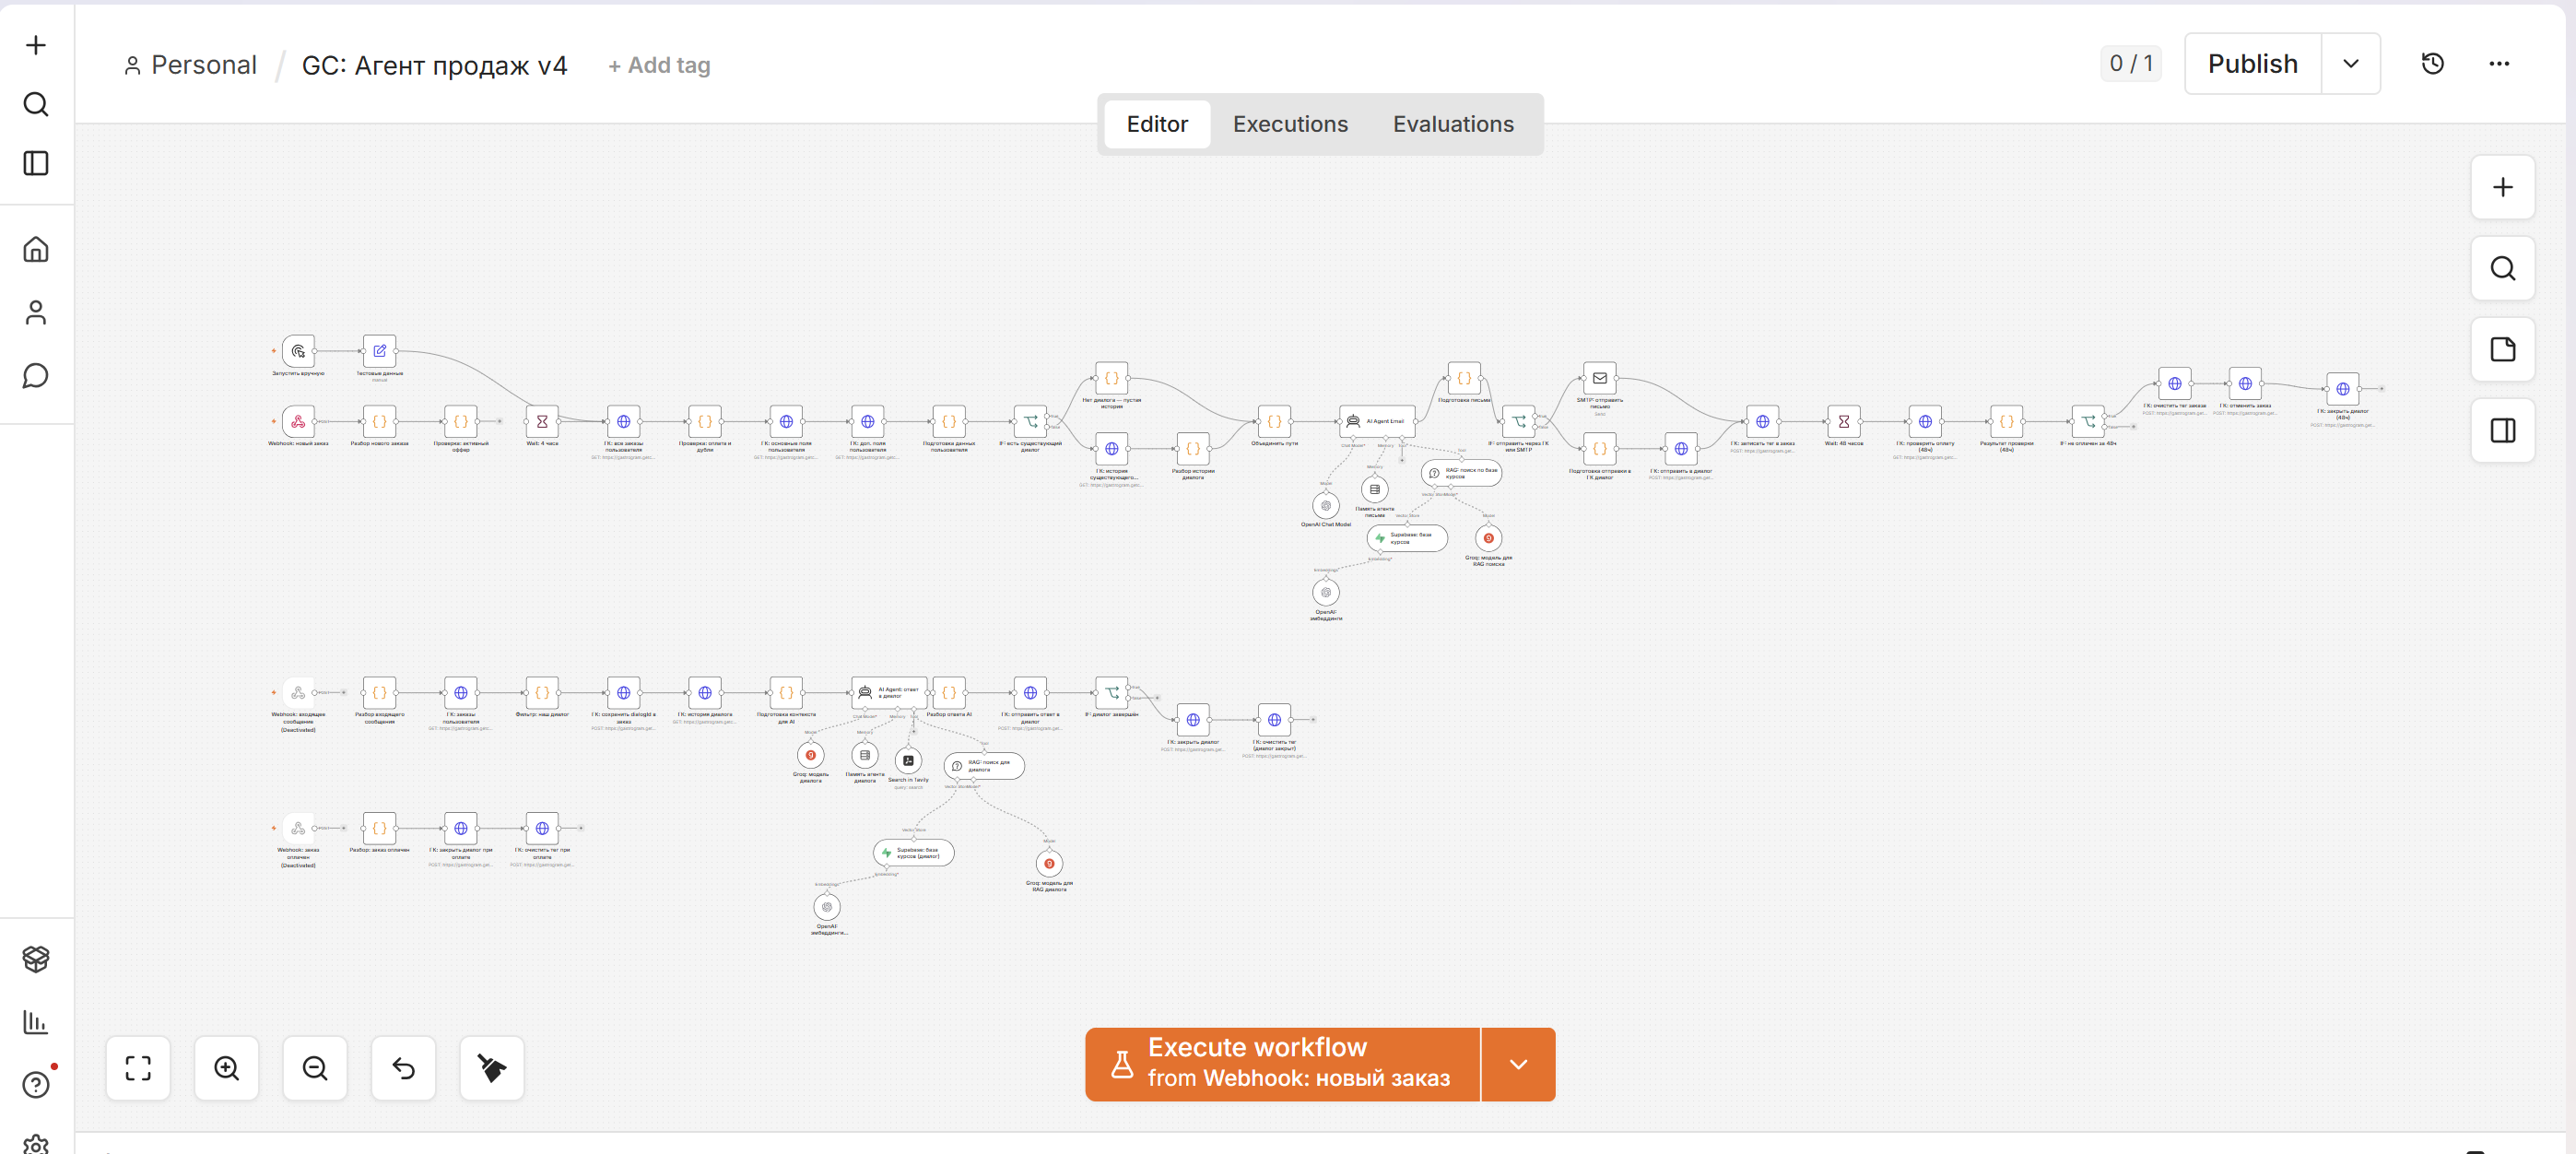Zoom out of the workflow canvas

click(x=315, y=1068)
